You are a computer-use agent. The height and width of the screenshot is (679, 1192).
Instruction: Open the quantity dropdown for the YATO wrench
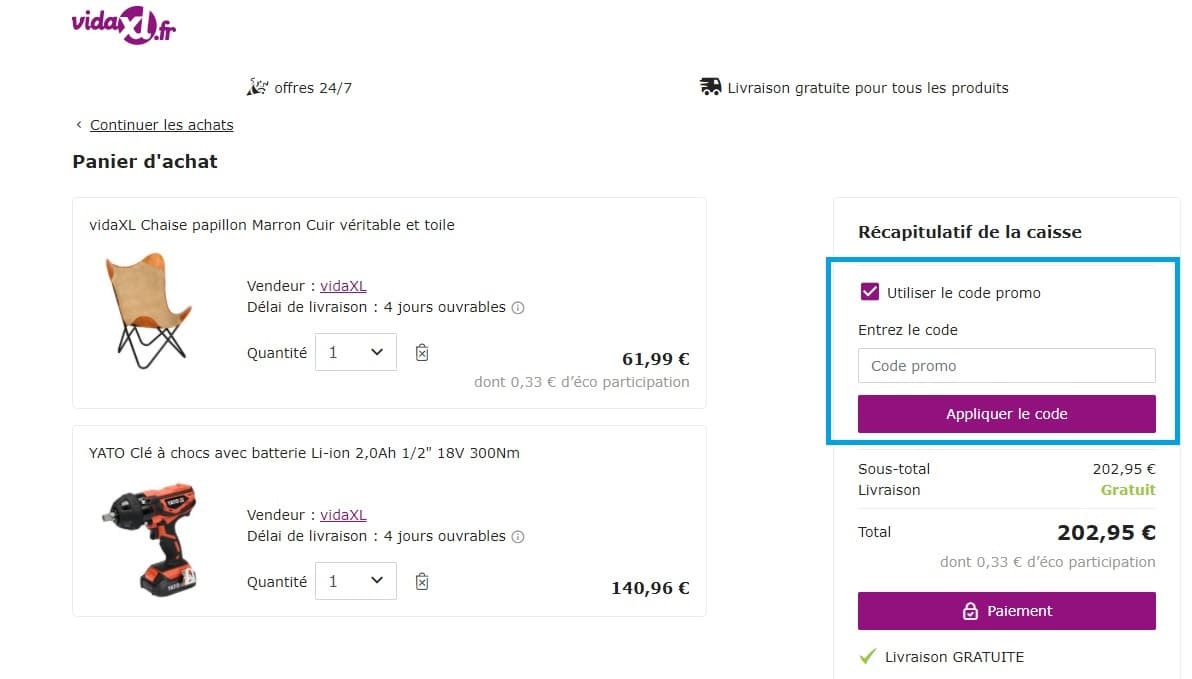(356, 581)
